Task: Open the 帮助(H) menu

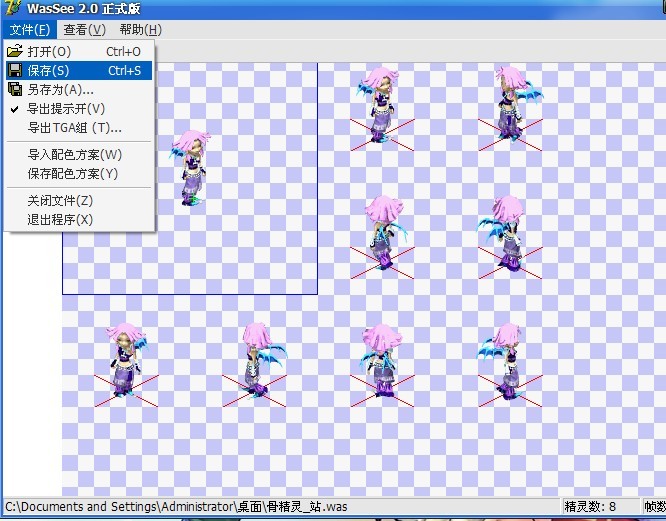Action: [141, 30]
